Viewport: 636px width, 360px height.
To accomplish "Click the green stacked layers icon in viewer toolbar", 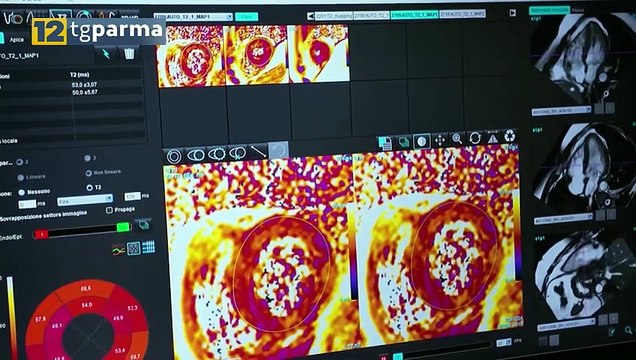I will point(404,142).
